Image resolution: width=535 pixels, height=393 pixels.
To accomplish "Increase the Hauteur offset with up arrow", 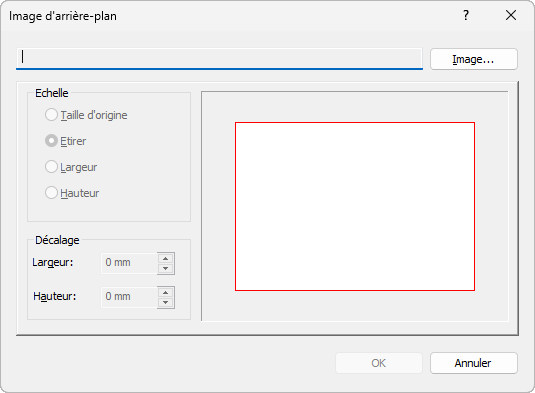I will click(x=166, y=292).
